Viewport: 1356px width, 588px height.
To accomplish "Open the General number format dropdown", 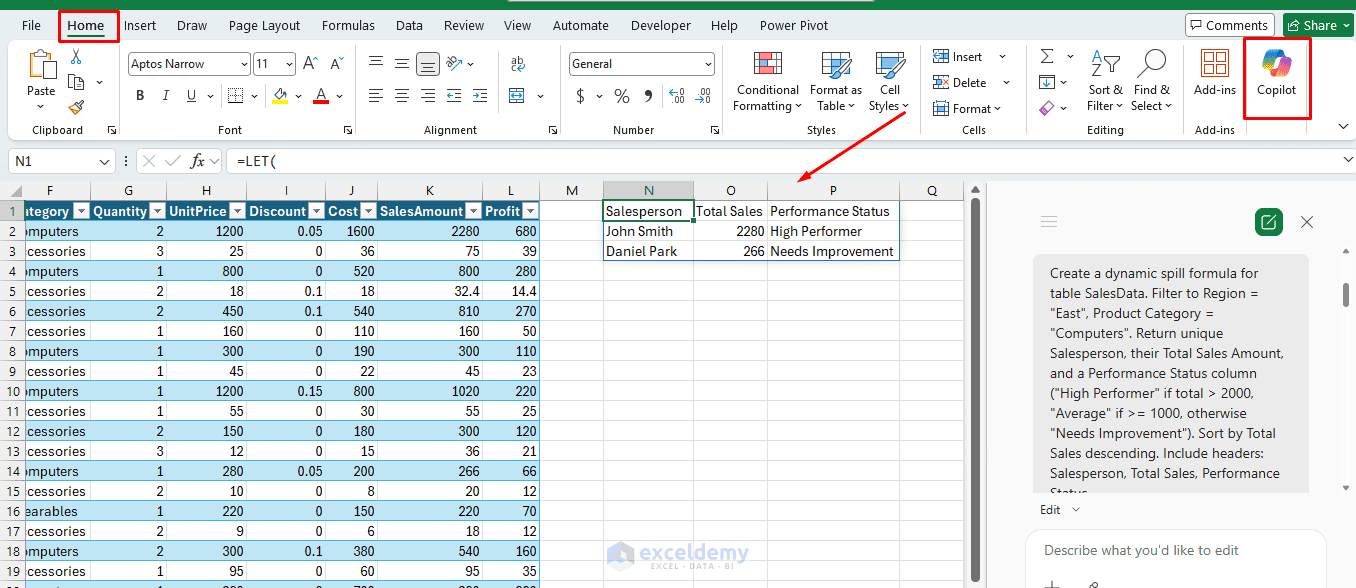I will tap(708, 64).
